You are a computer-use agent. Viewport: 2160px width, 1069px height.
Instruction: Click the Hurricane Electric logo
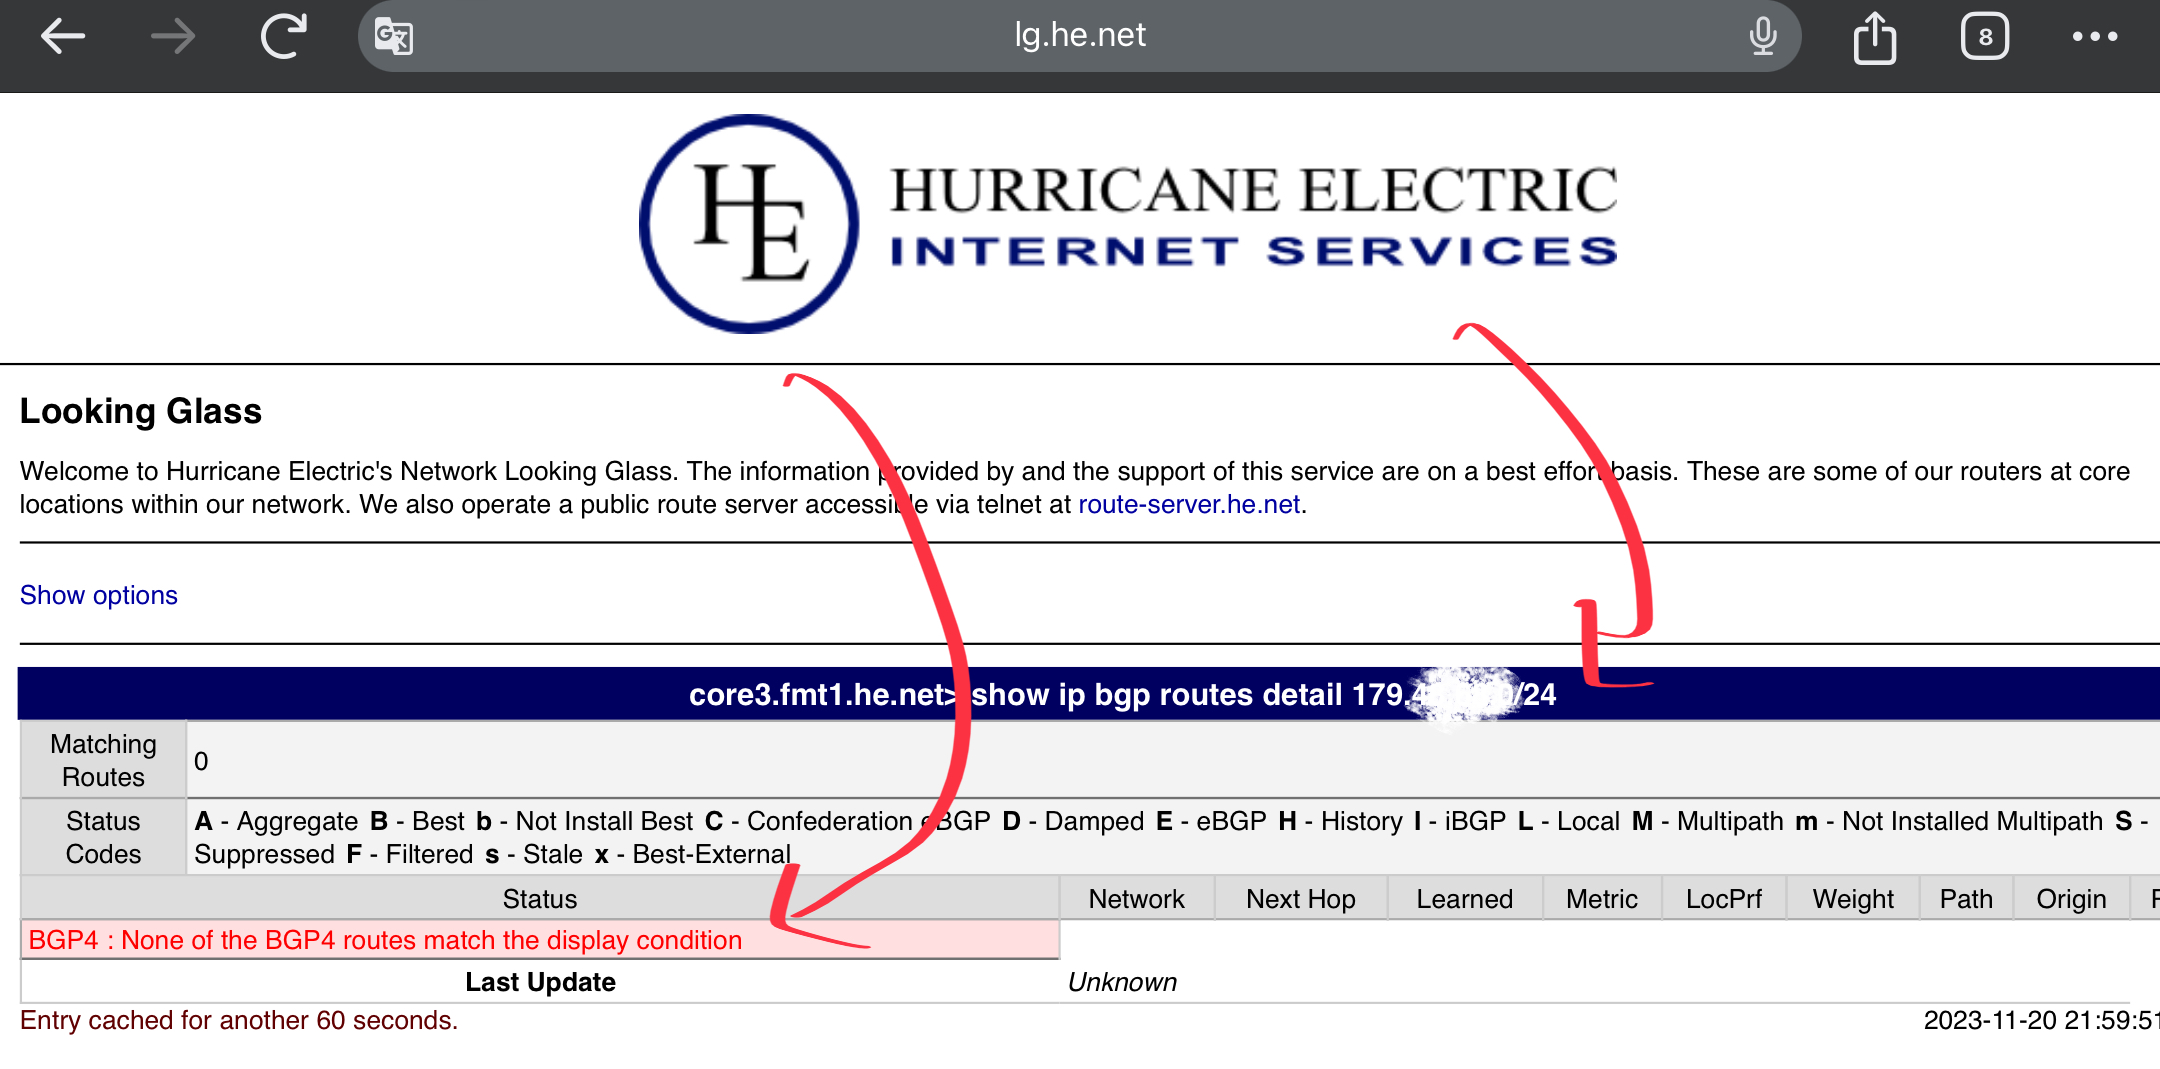tap(1128, 224)
